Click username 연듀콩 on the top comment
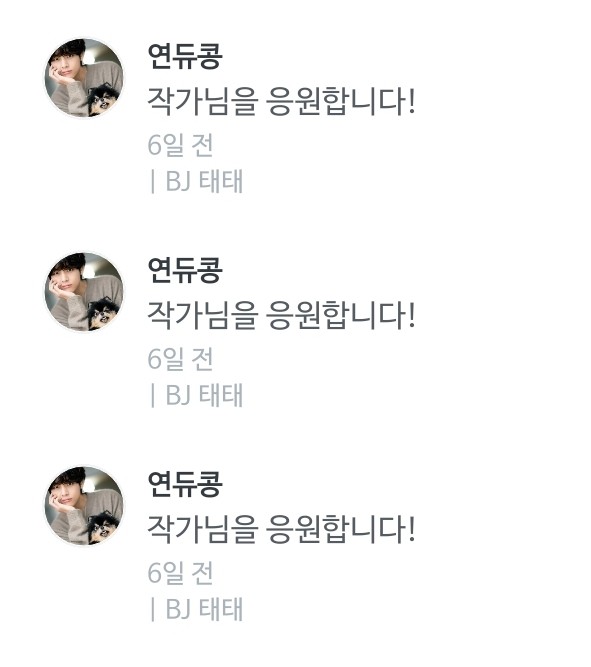The width and height of the screenshot is (591, 667). tap(185, 56)
